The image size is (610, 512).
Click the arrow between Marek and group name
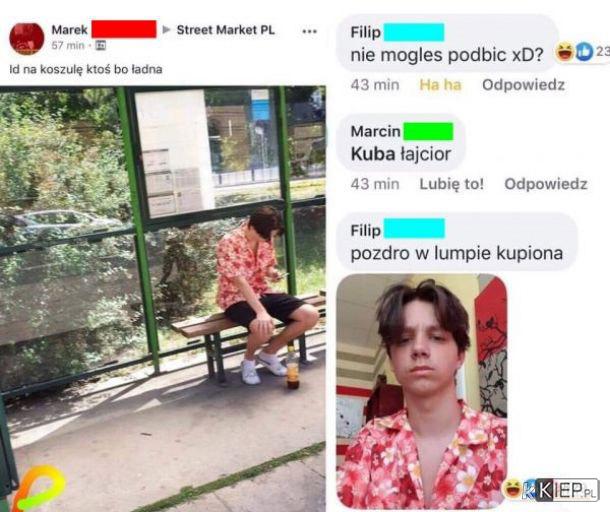click(166, 30)
